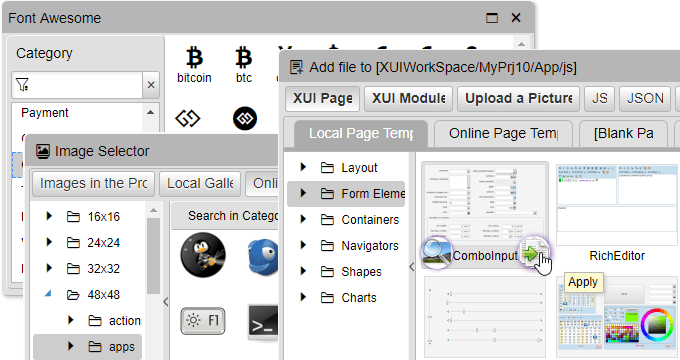
Task: Select the Navigators tree item
Action: (346, 245)
